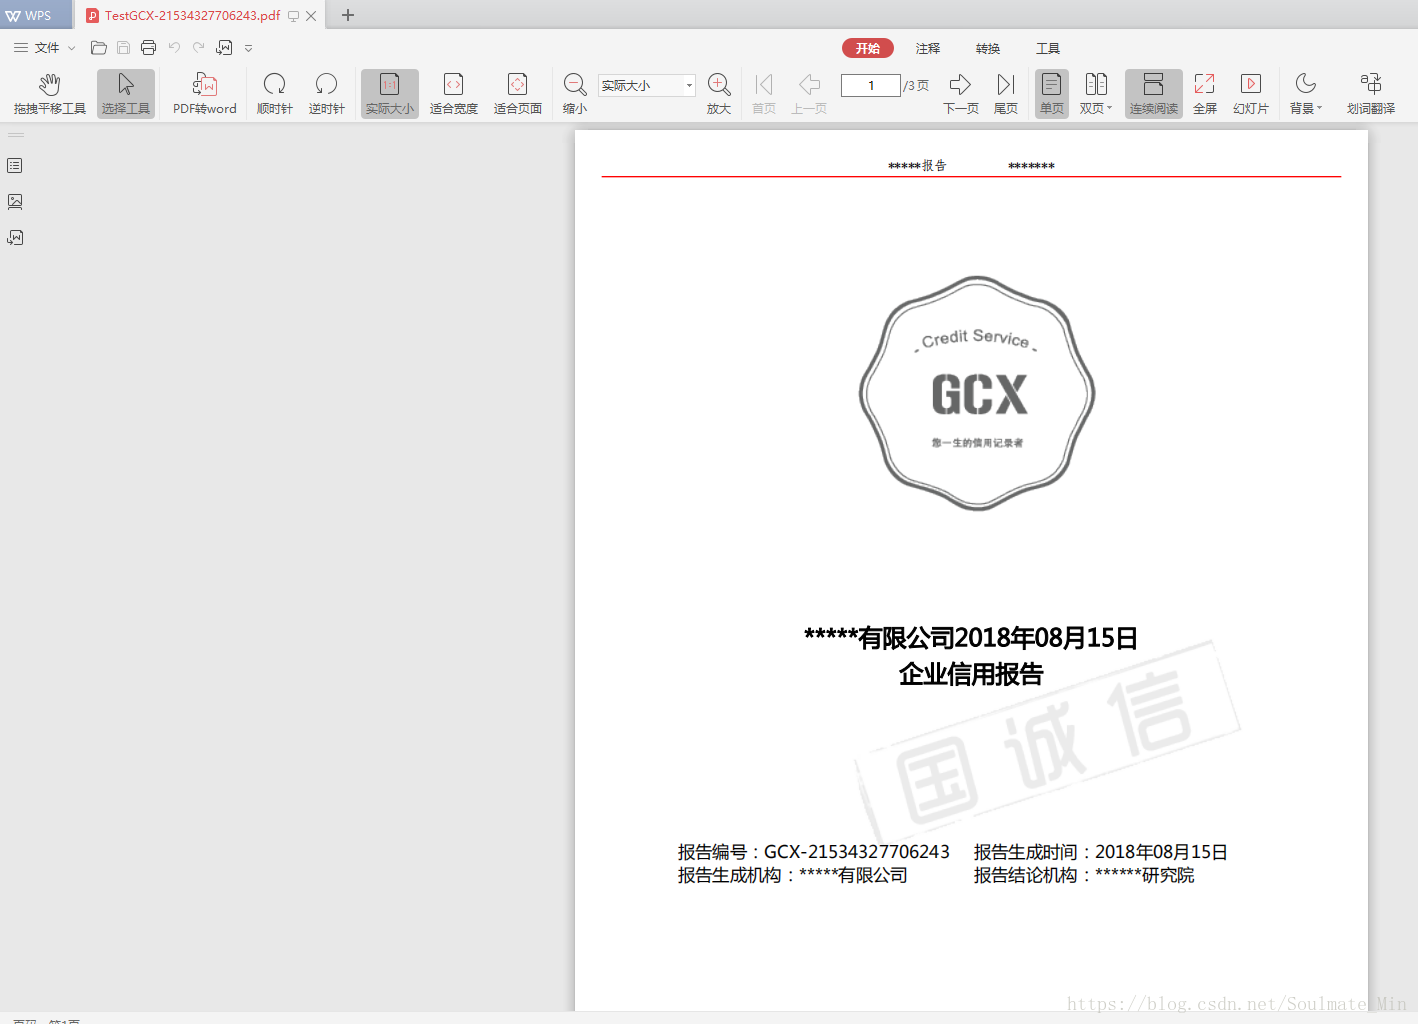Open double page view dropdown (双页)
Viewport: 1418px width, 1024px height.
[x=1096, y=94]
